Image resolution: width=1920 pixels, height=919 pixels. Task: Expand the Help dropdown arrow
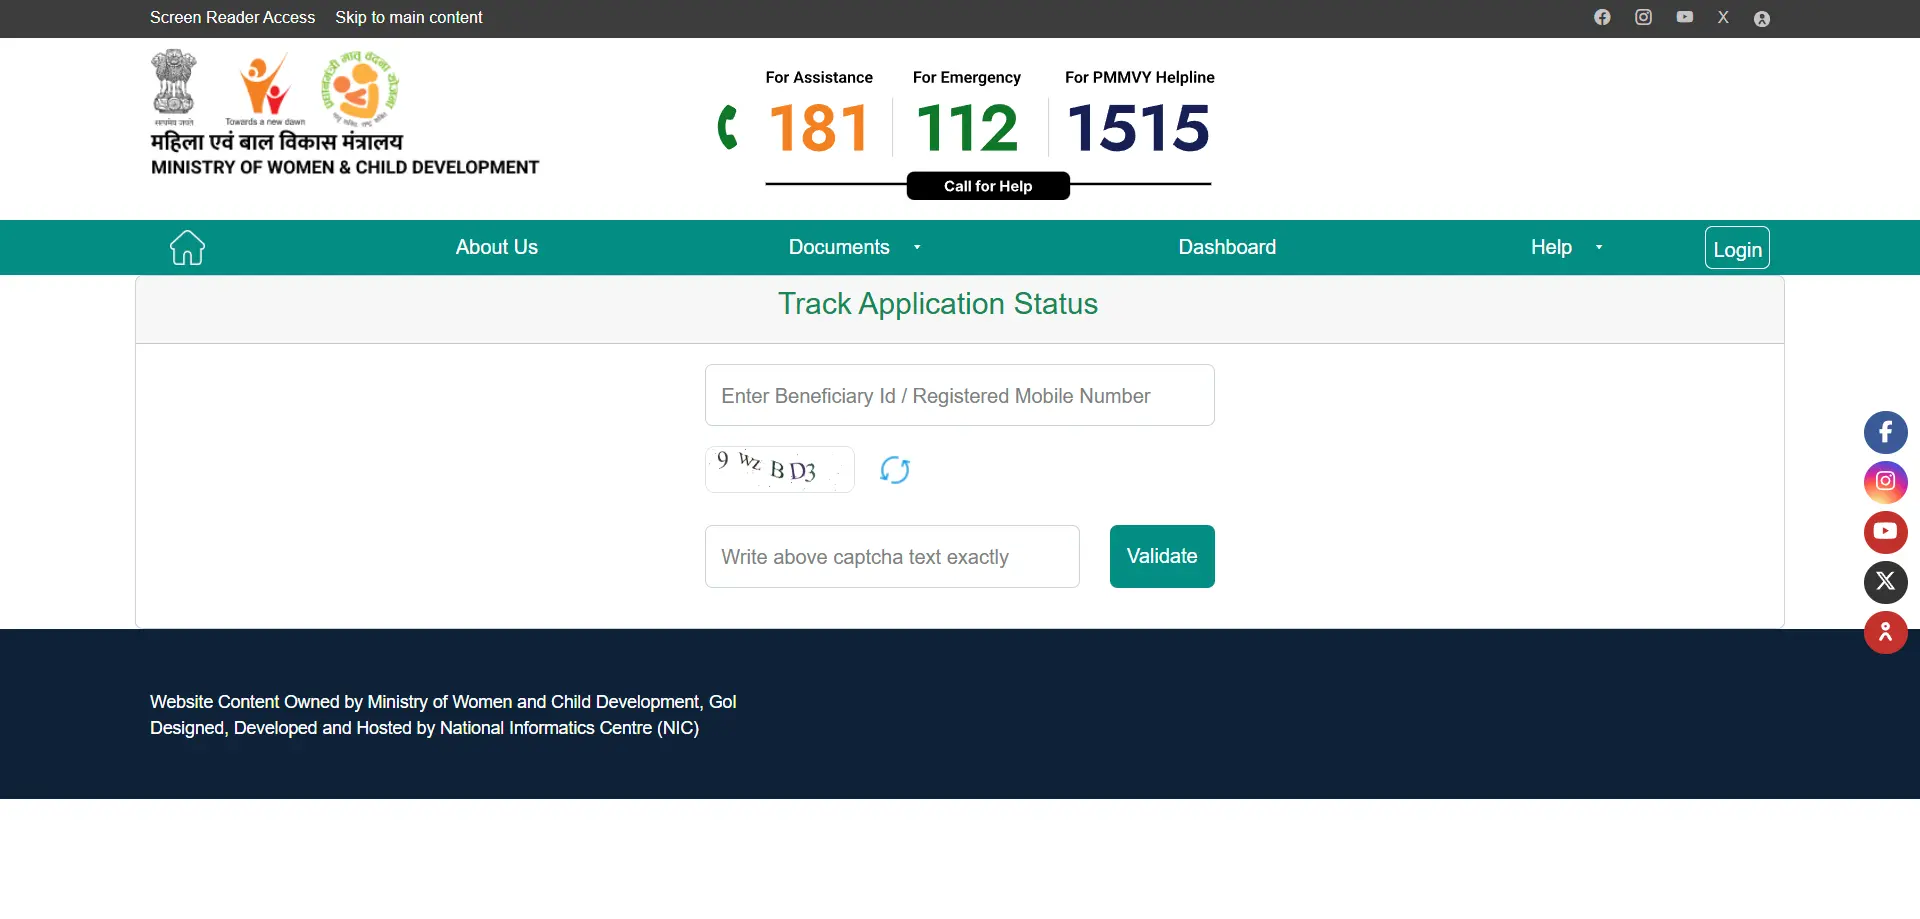click(x=1599, y=248)
